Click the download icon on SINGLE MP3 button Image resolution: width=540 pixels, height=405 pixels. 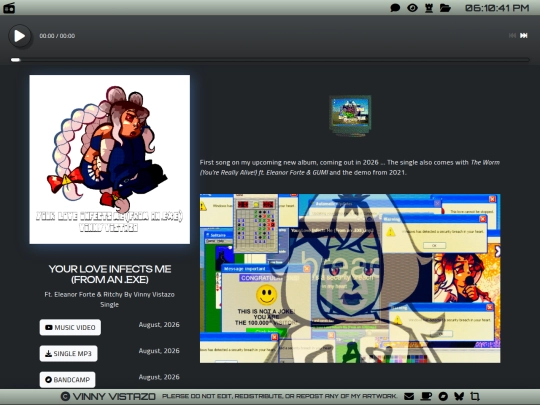(x=49, y=354)
